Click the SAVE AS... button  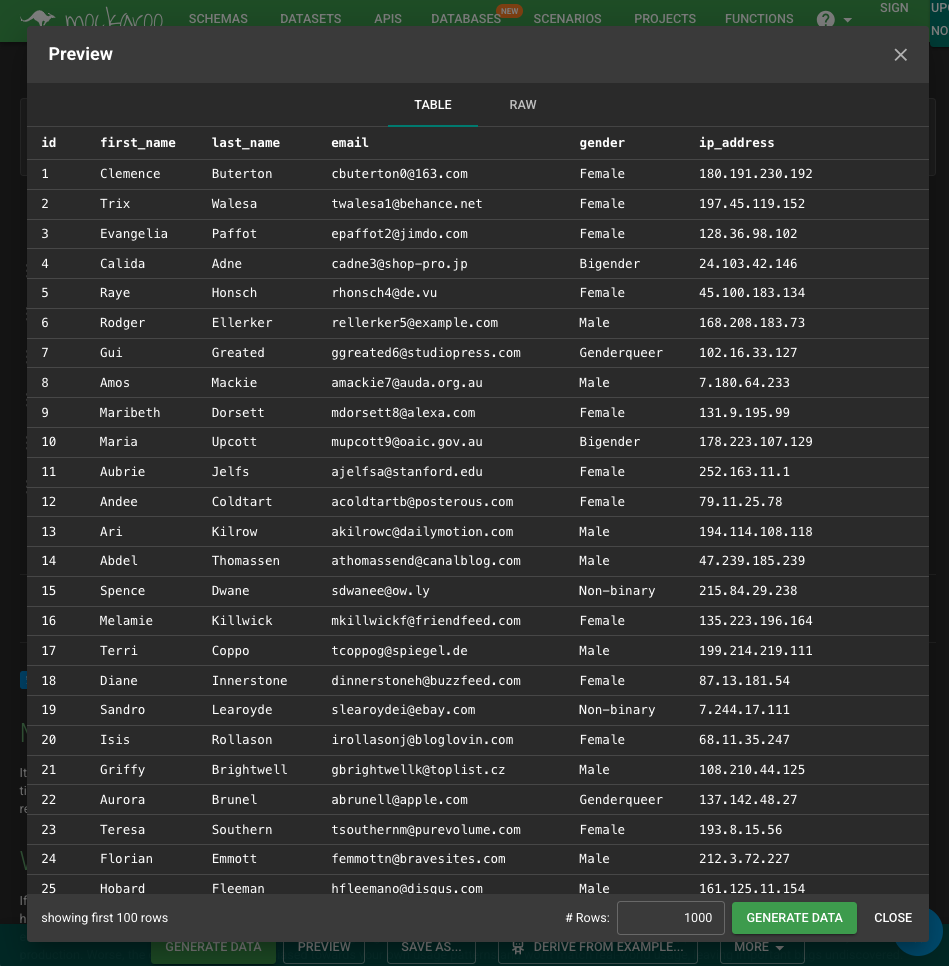pos(431,947)
